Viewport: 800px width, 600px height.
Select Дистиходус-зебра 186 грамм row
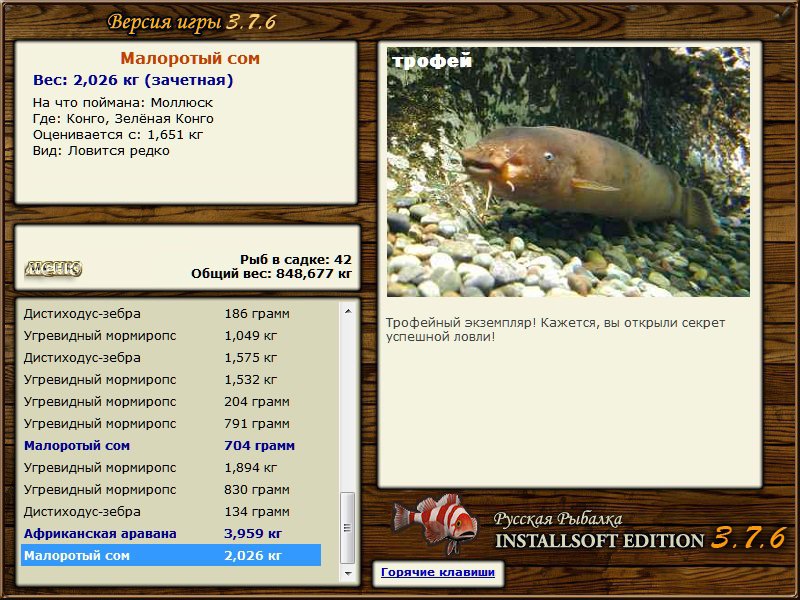click(x=171, y=313)
